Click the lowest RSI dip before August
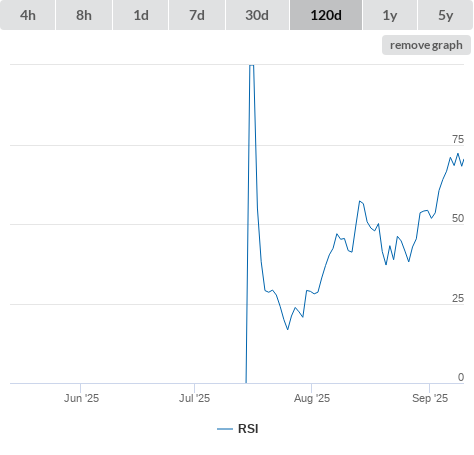 287,329
